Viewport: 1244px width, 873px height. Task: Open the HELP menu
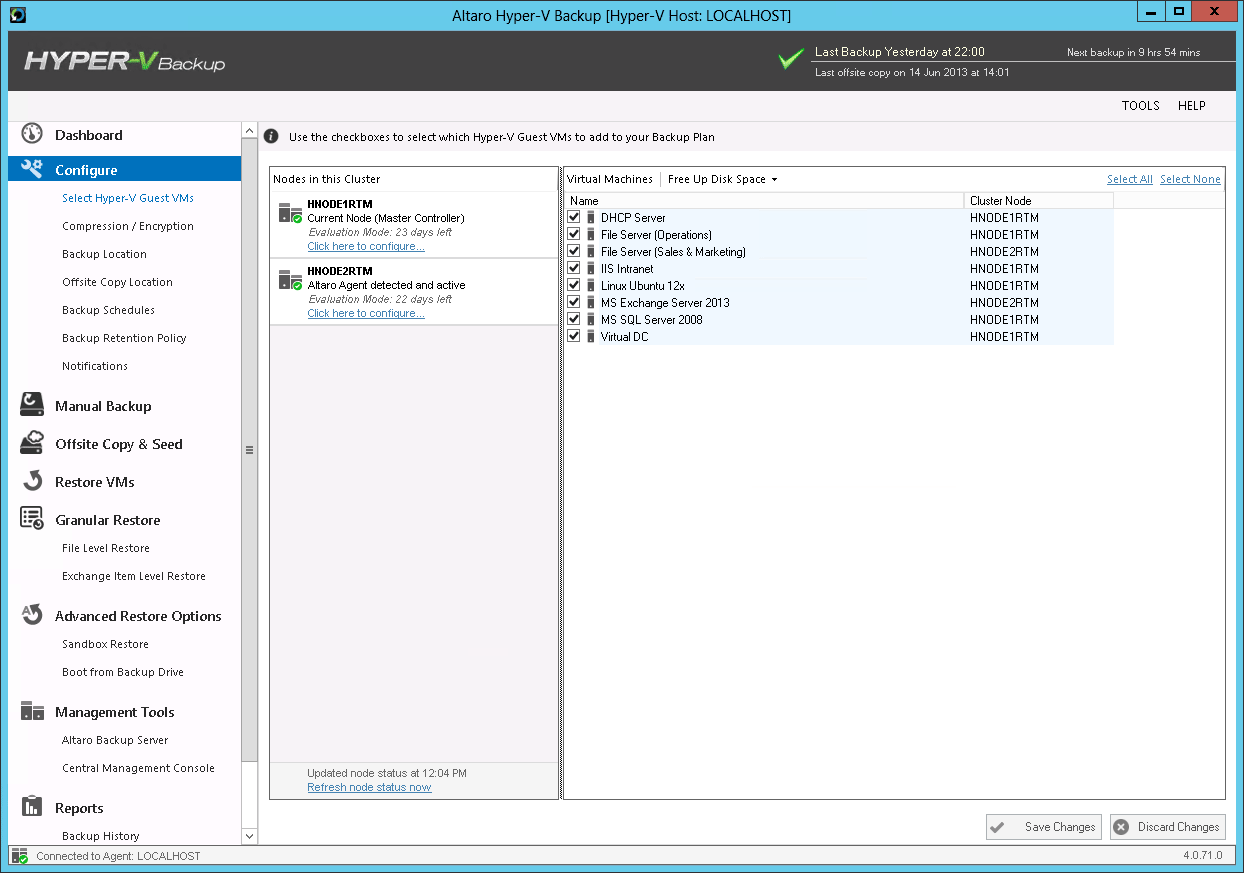coord(1191,105)
